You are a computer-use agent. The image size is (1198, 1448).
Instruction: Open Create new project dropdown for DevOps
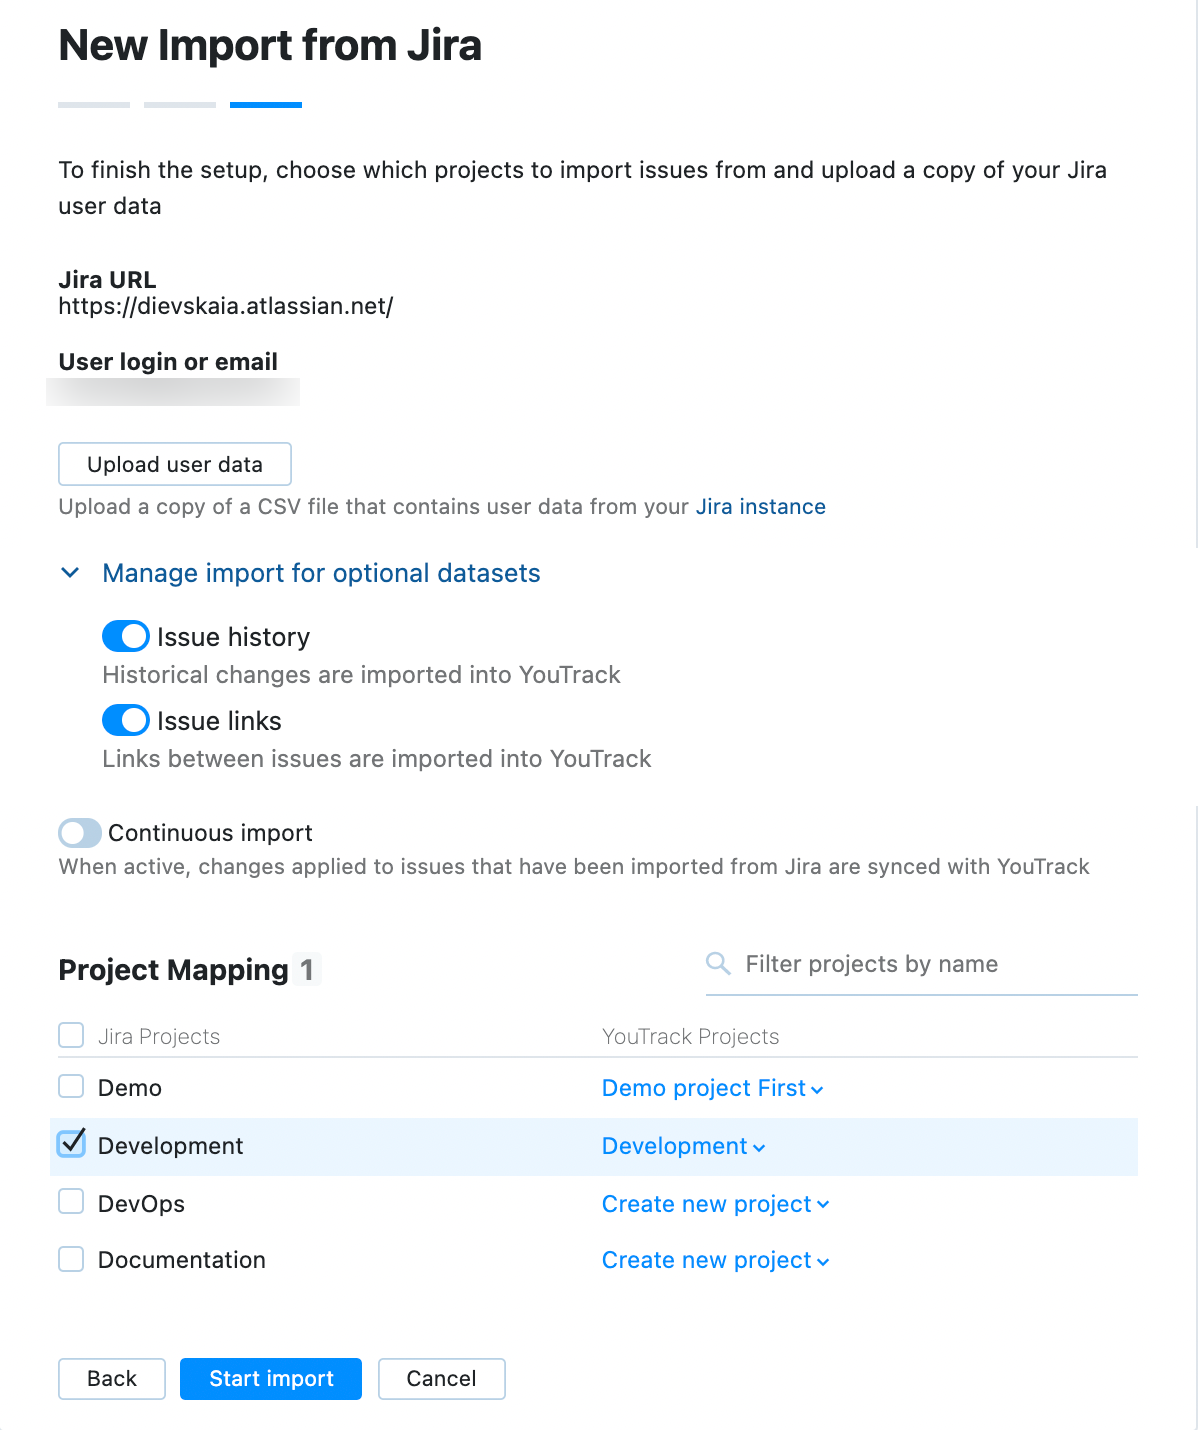coord(714,1204)
